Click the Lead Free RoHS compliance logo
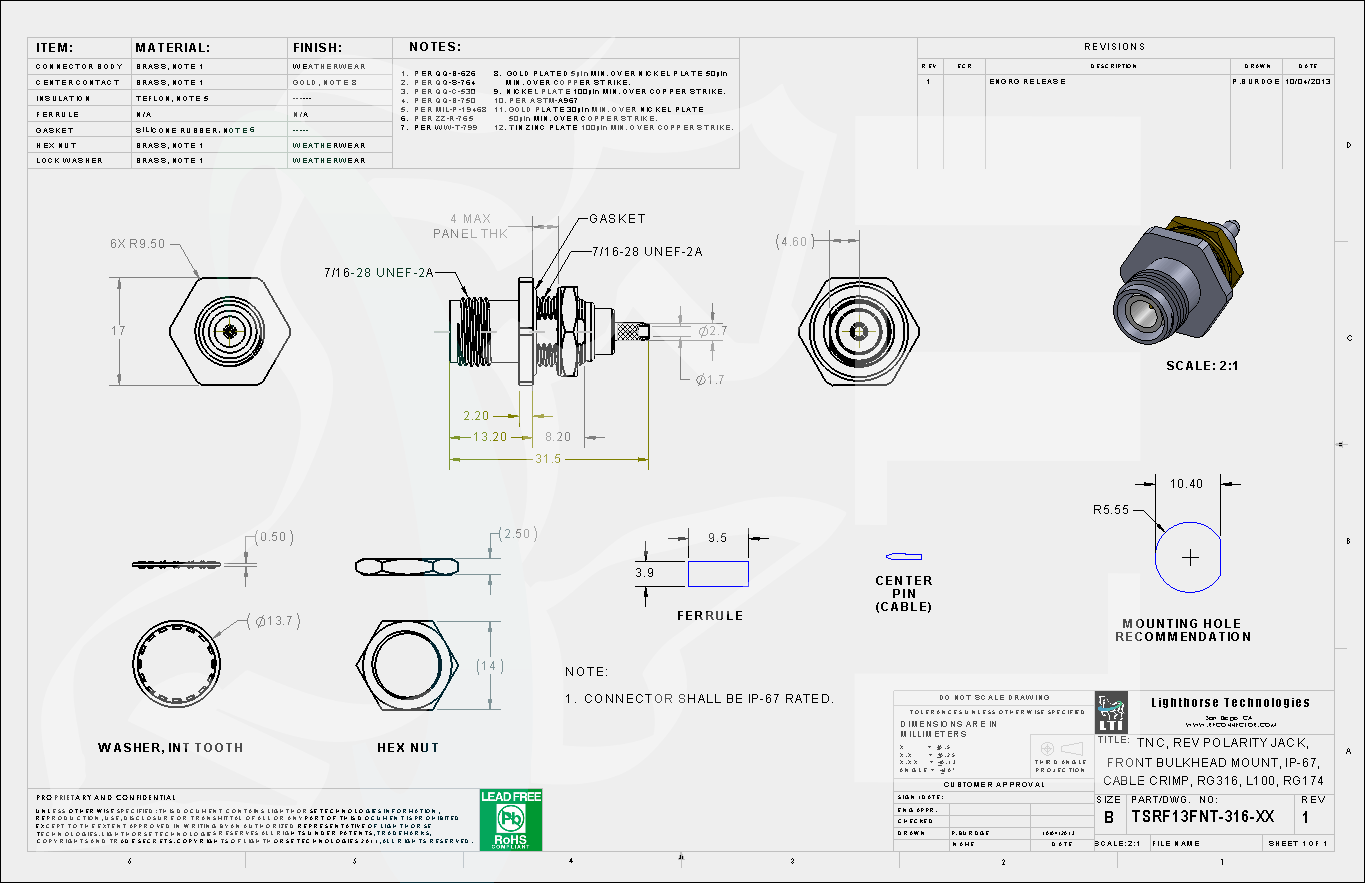1365x883 pixels. point(511,820)
